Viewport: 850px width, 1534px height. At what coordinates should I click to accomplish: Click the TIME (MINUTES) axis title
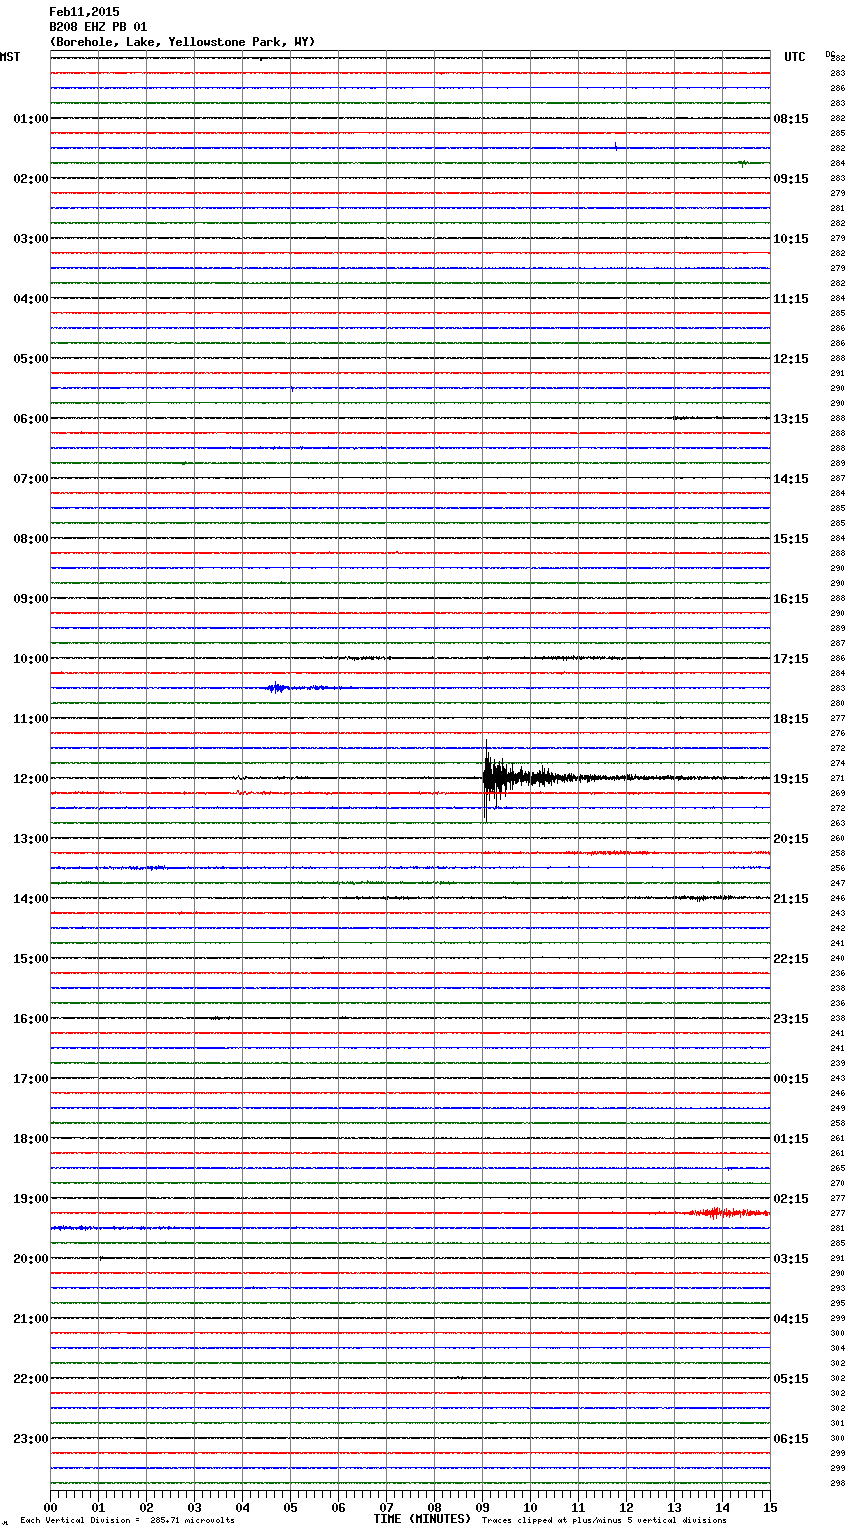click(x=422, y=1519)
